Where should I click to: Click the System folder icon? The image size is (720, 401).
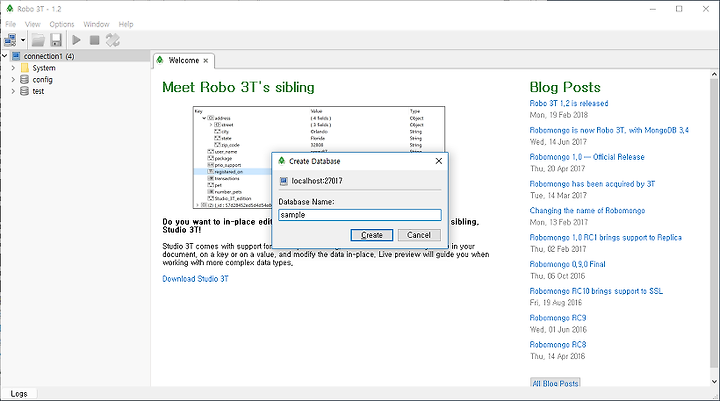tap(25, 68)
